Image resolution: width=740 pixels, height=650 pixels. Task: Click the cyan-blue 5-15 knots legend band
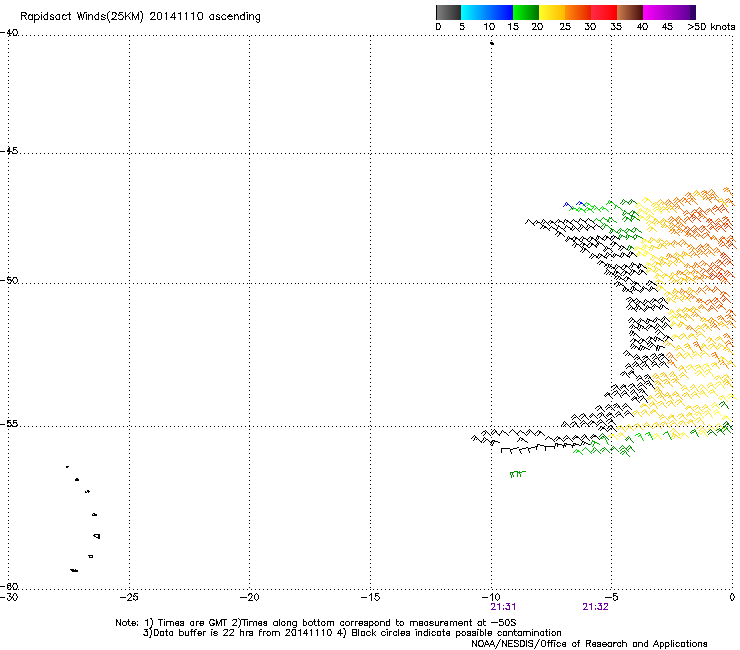487,12
